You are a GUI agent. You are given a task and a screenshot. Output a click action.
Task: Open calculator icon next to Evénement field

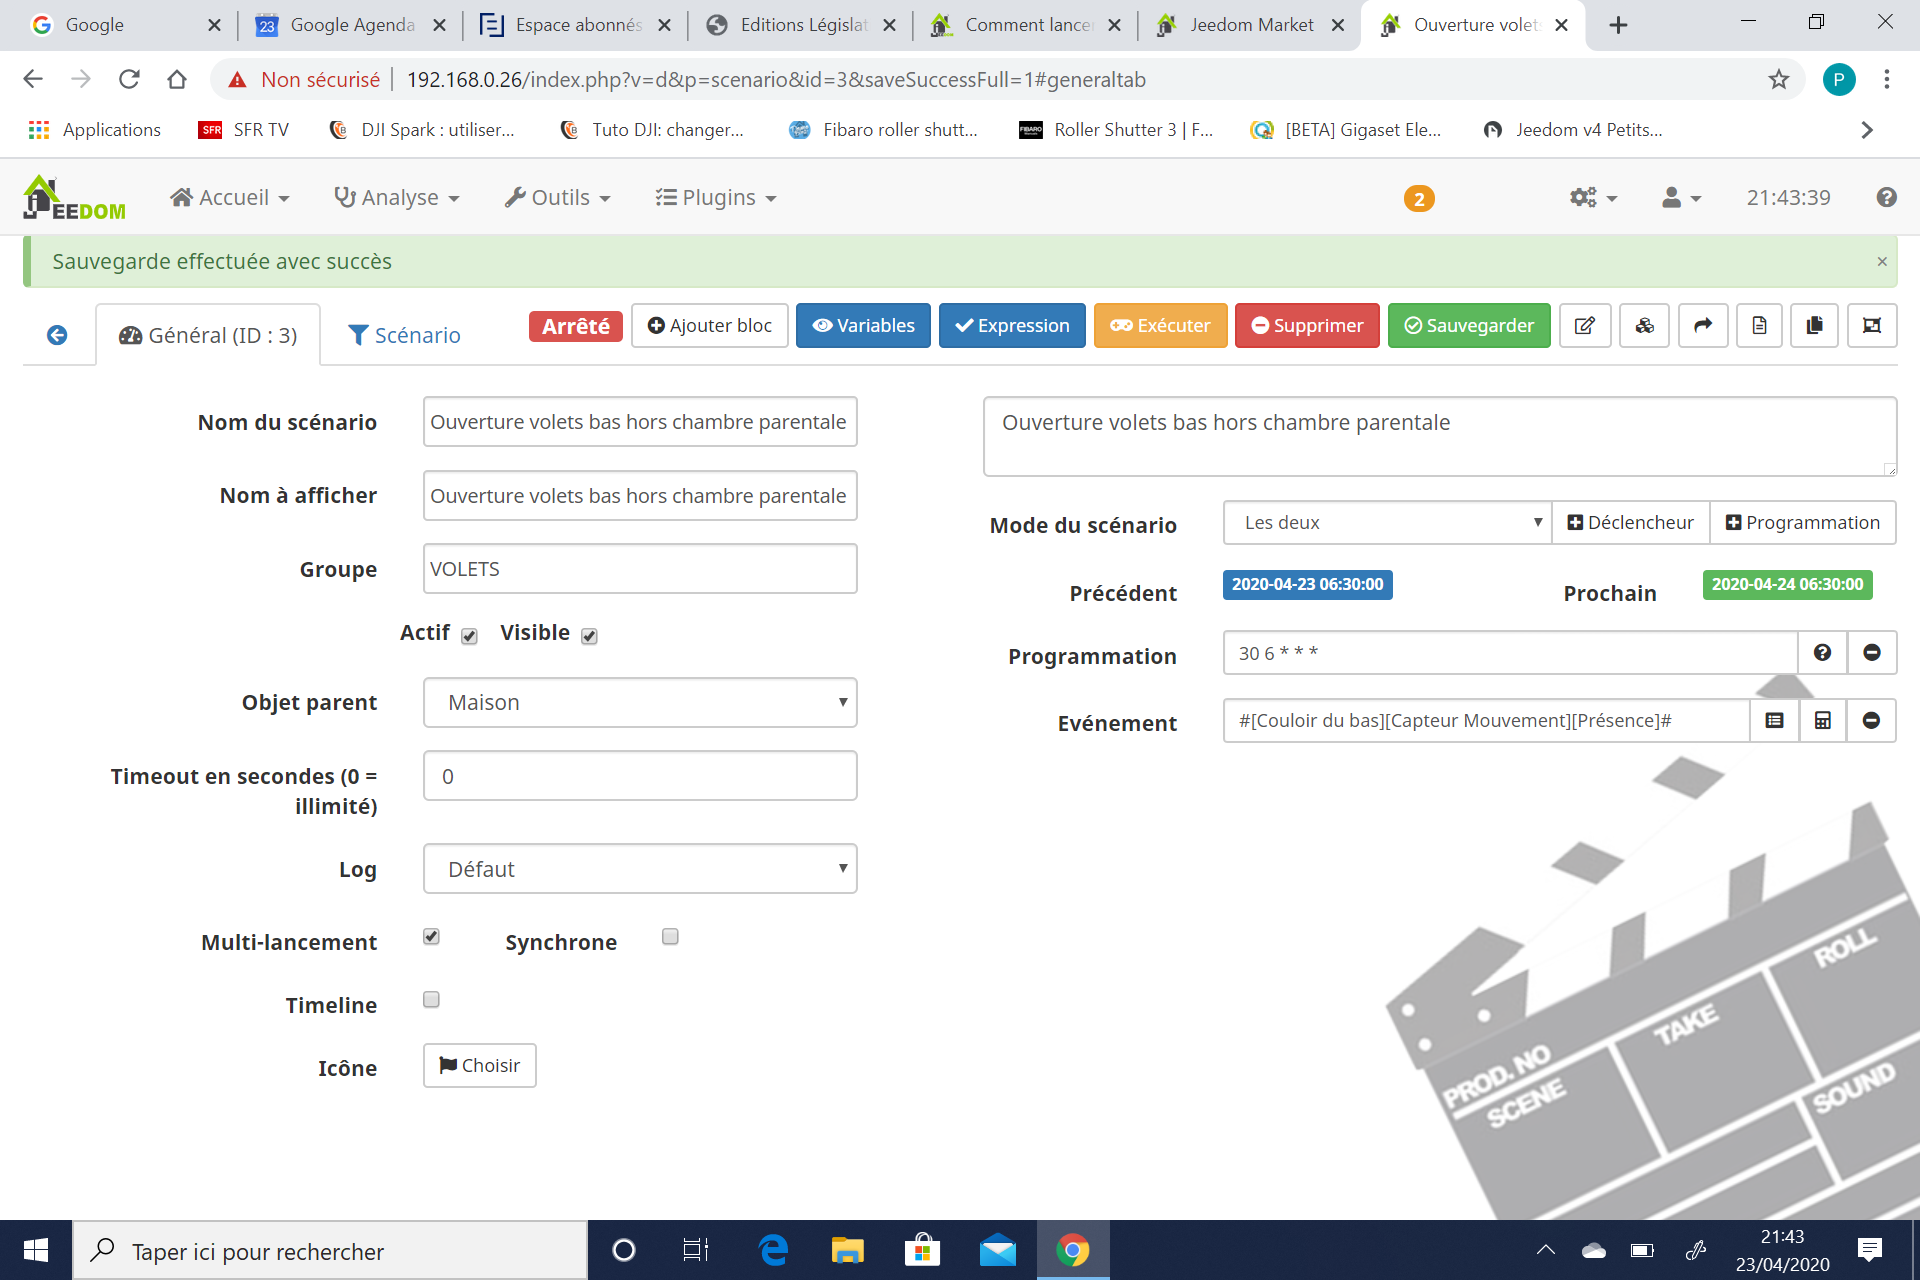[1823, 721]
